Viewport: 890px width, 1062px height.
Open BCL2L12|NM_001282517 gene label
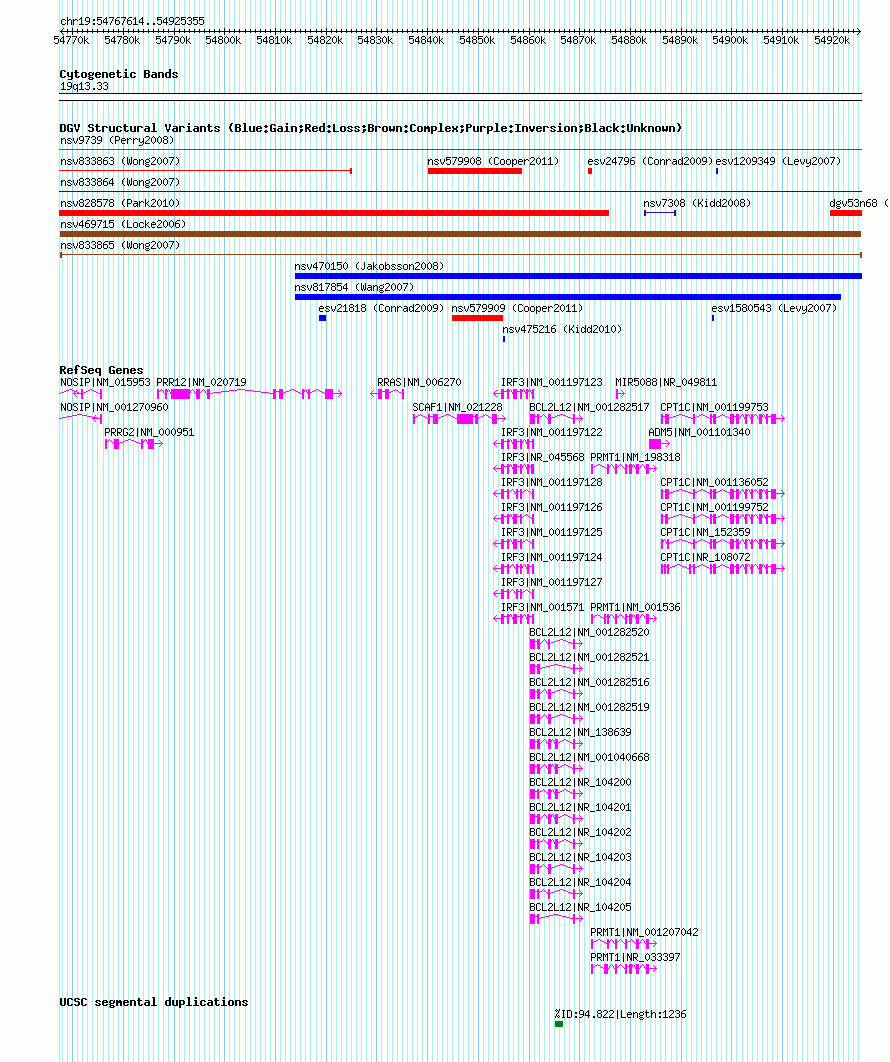[589, 407]
